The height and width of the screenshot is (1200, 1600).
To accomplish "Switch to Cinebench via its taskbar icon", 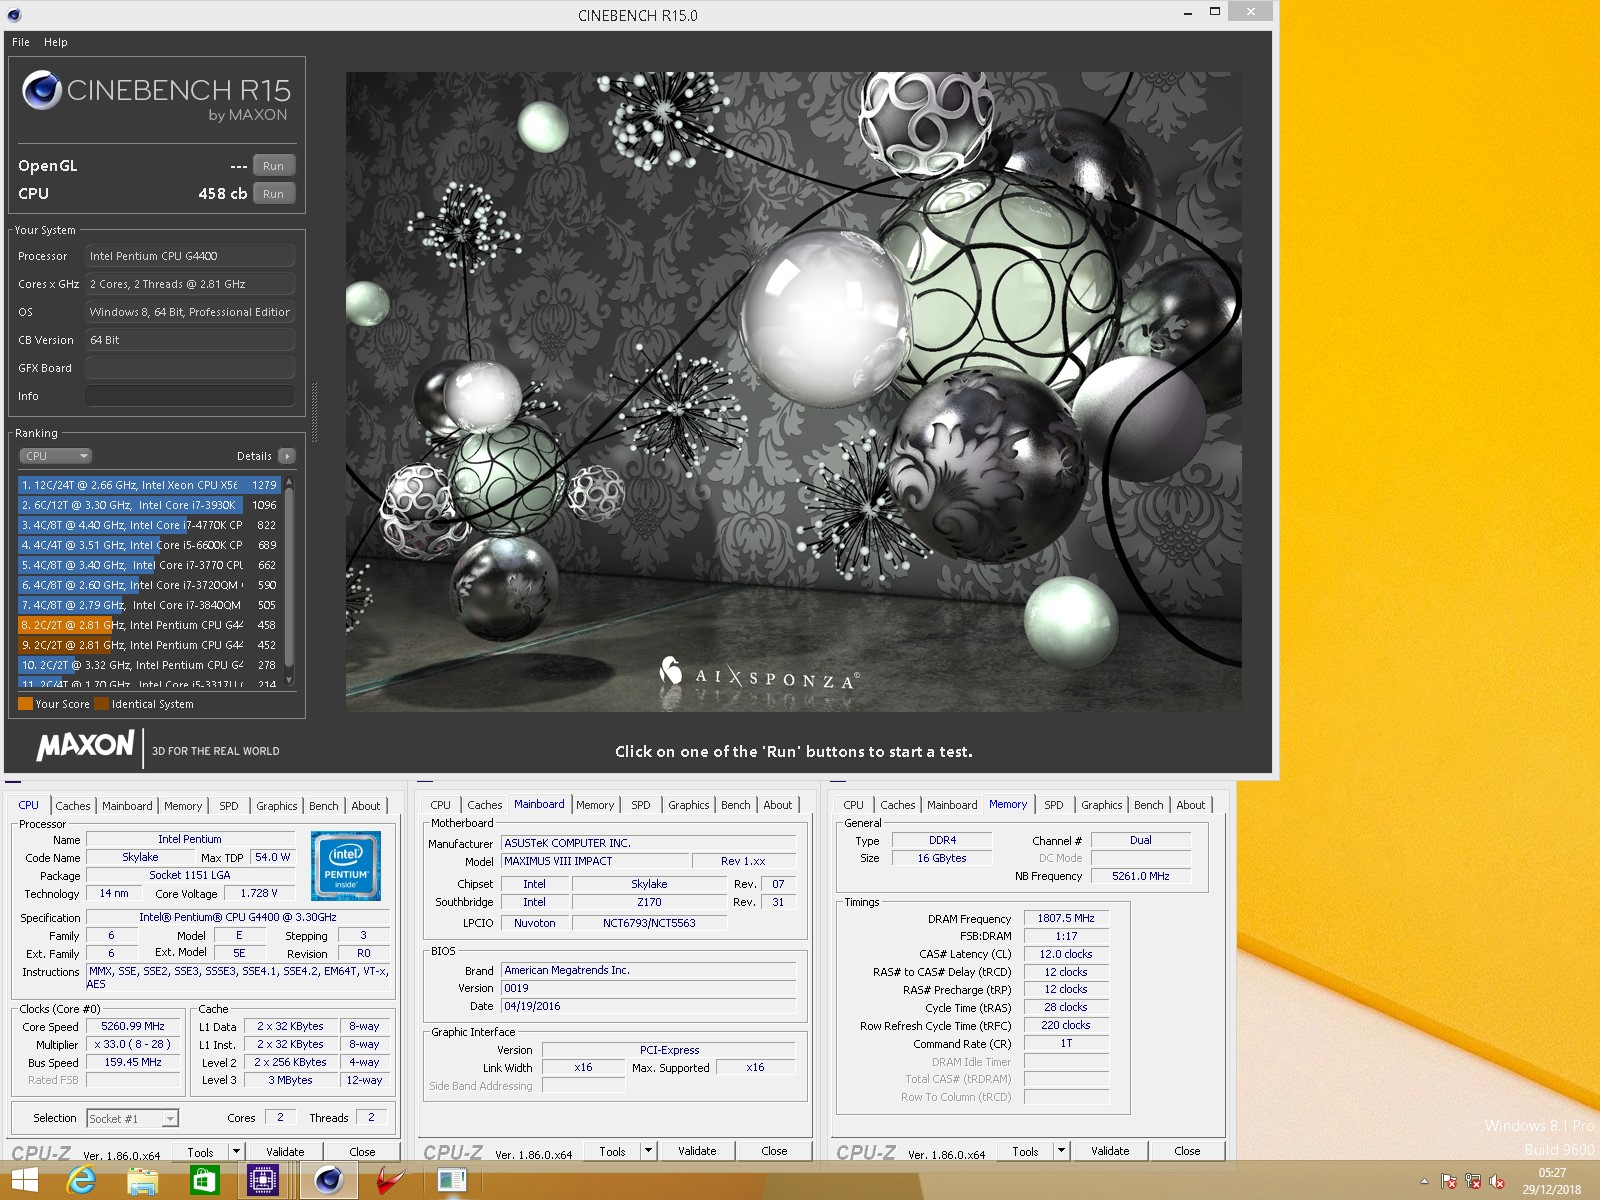I will 328,1181.
